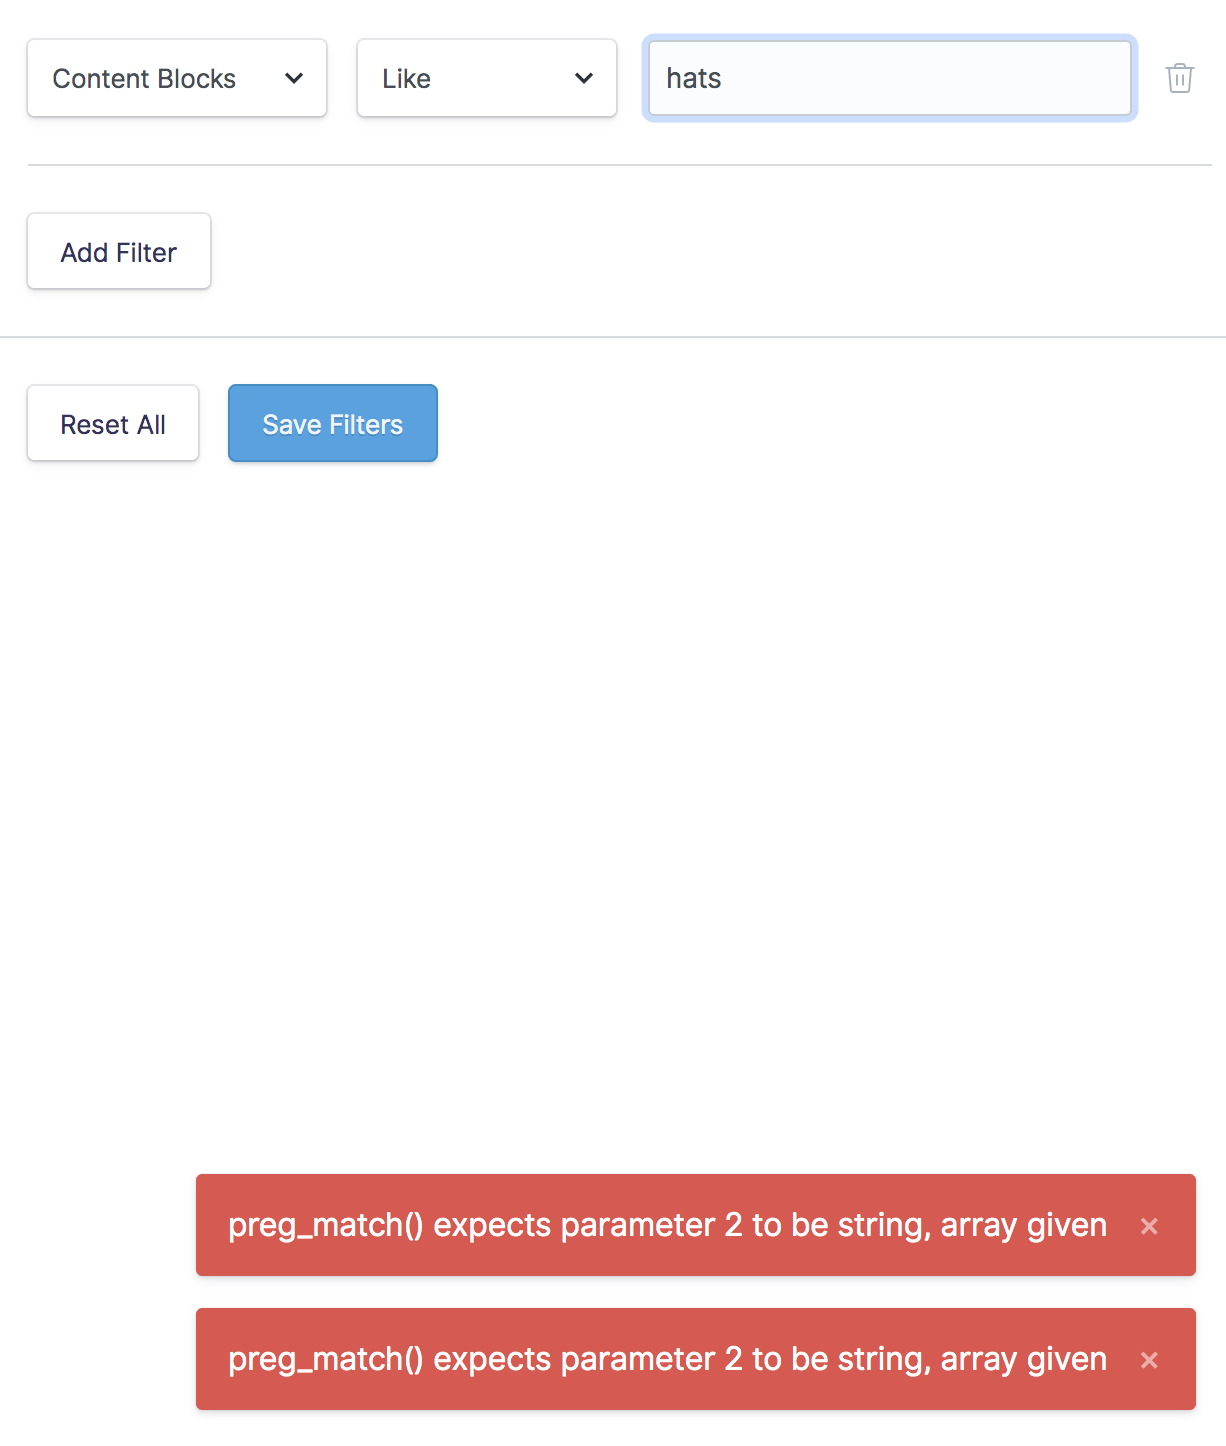Open the Like comparison operator dropdown

click(x=486, y=78)
